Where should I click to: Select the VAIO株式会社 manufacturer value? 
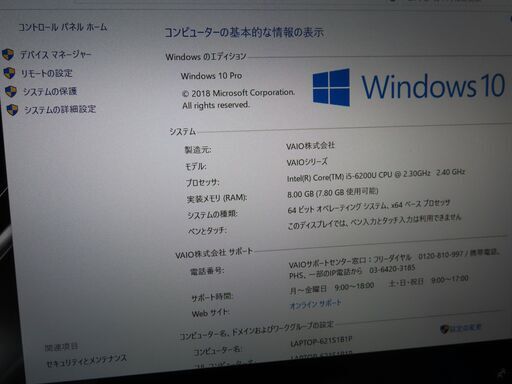point(310,145)
